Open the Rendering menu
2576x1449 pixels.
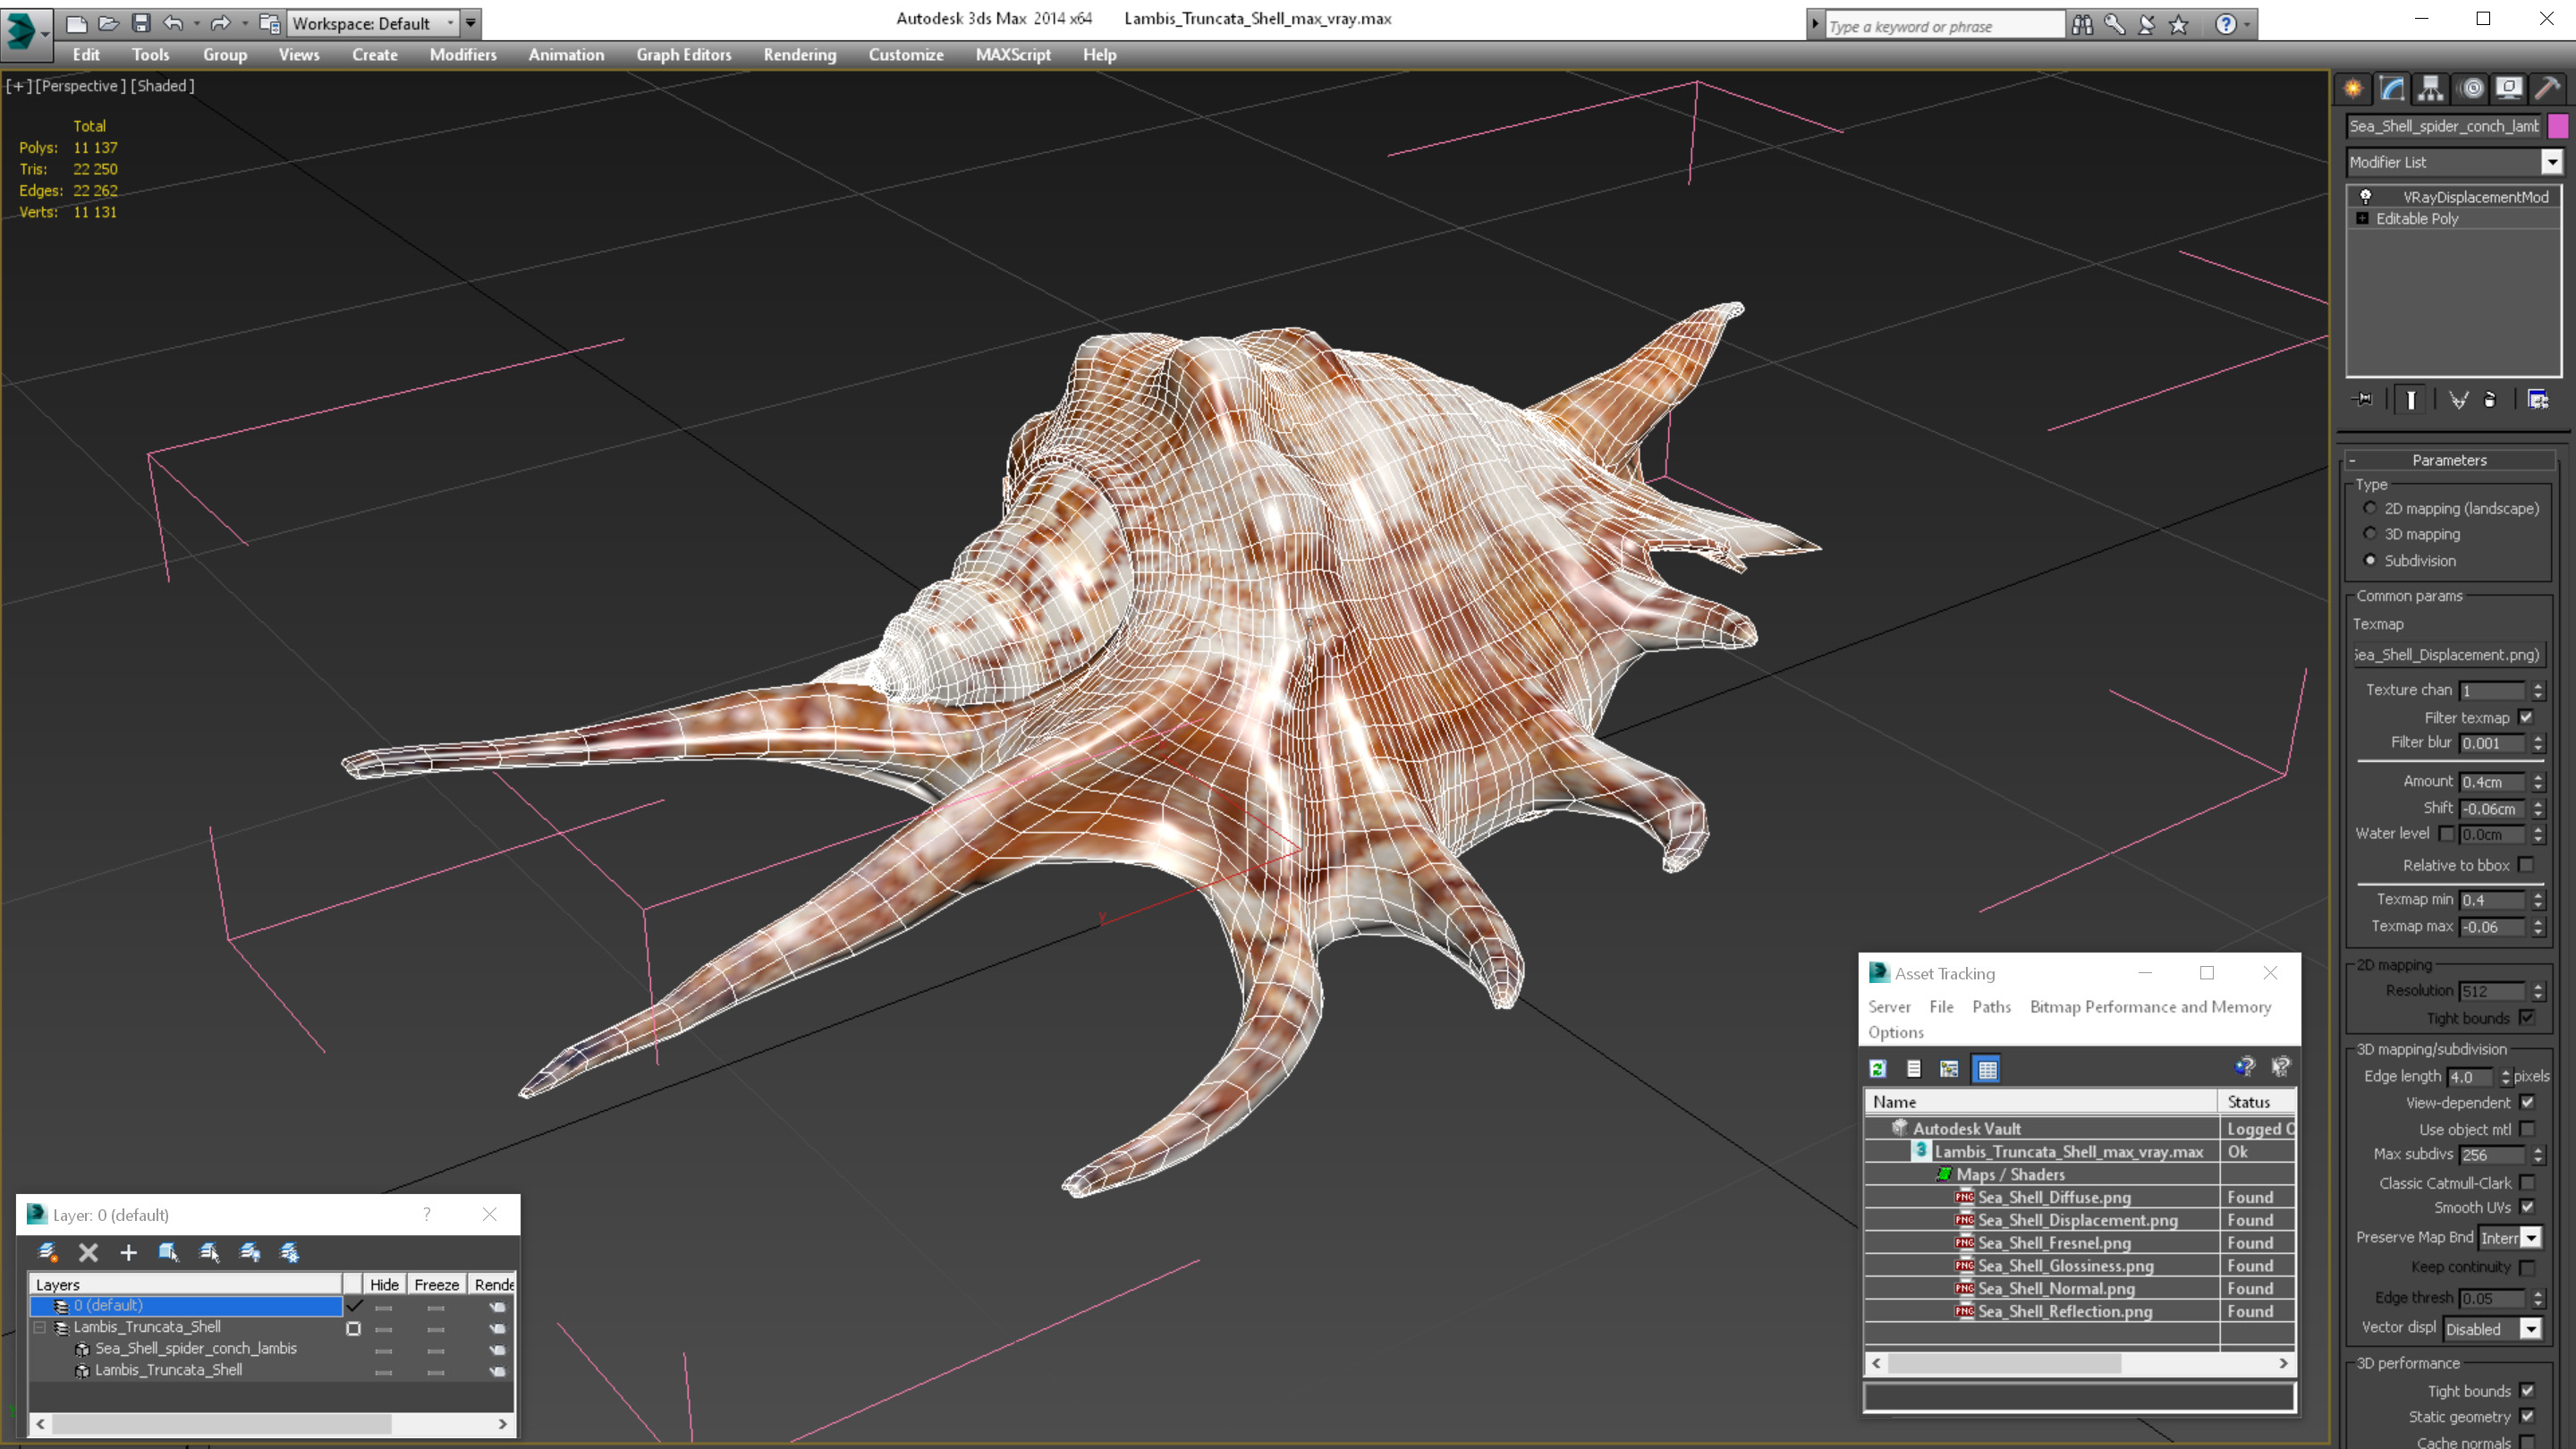[799, 55]
